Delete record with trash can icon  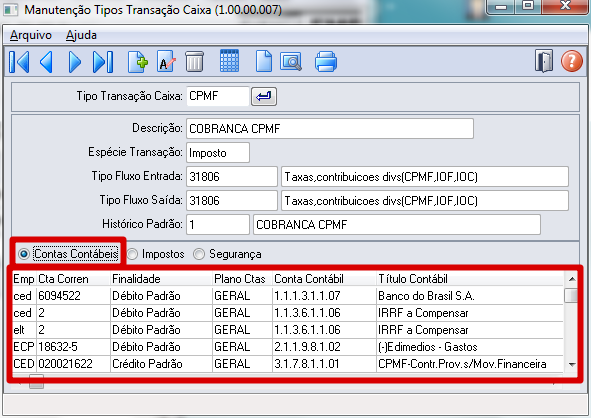pos(194,62)
